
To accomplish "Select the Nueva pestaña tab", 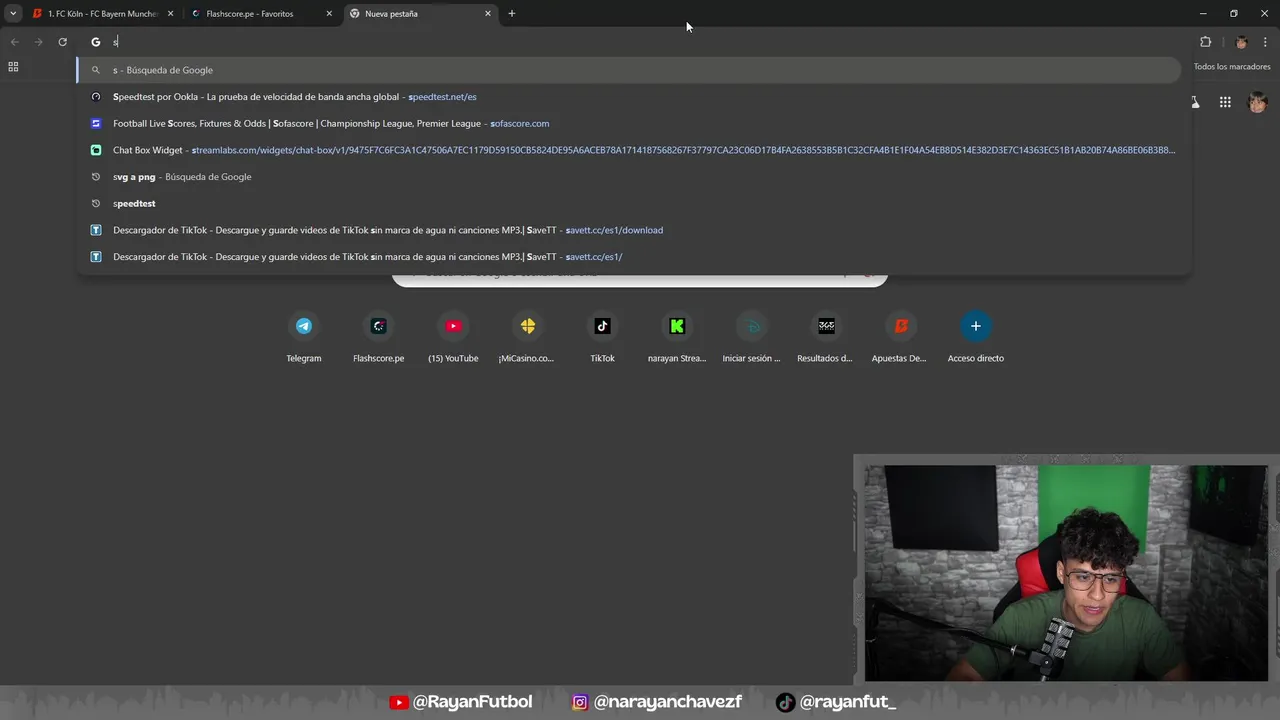I will pyautogui.click(x=420, y=14).
